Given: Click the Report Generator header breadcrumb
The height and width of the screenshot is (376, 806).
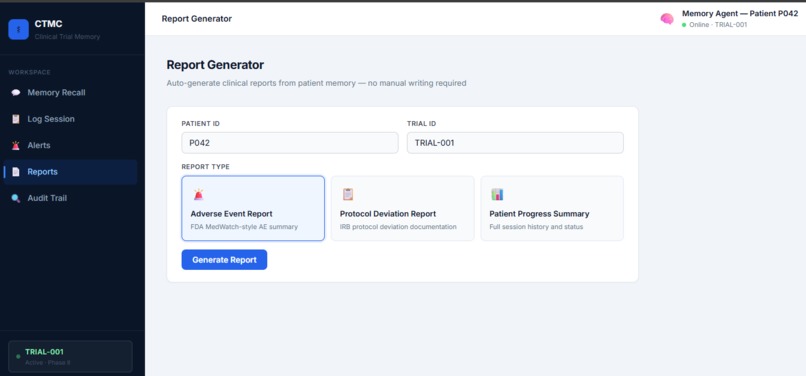Looking at the screenshot, I should click(x=196, y=19).
